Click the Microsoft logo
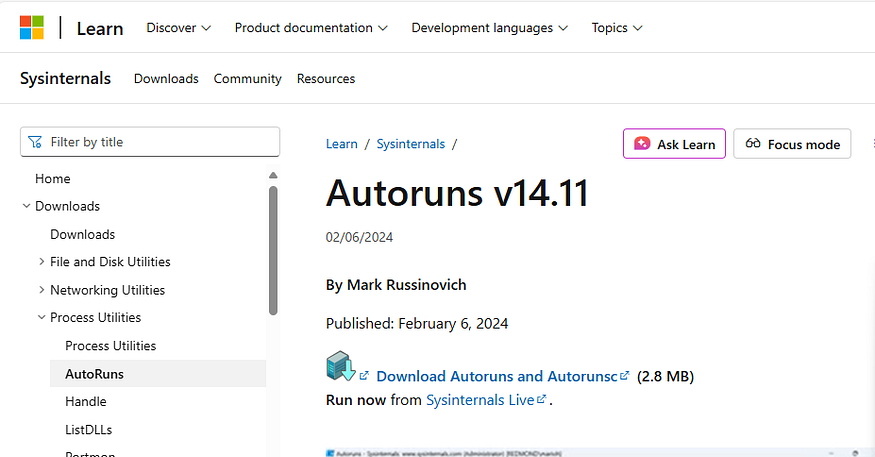The width and height of the screenshot is (875, 457). pos(32,27)
